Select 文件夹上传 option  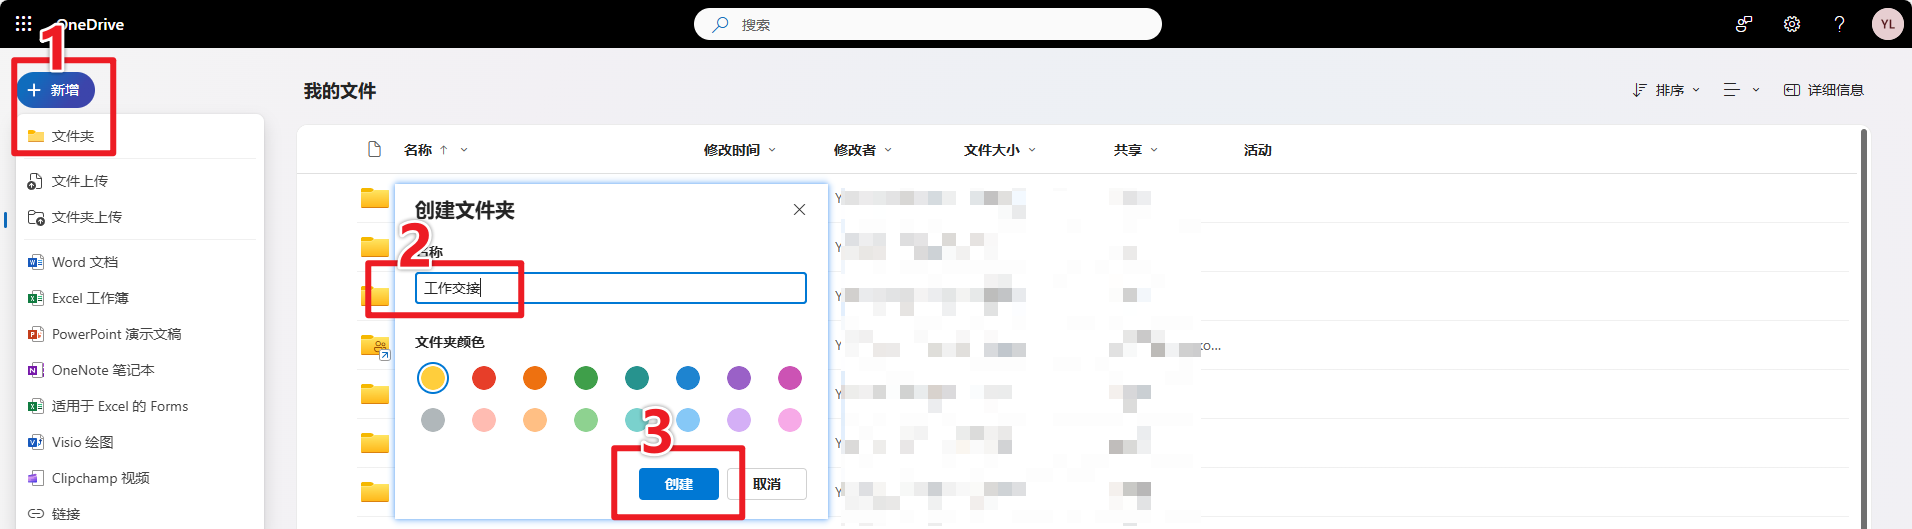(x=86, y=217)
